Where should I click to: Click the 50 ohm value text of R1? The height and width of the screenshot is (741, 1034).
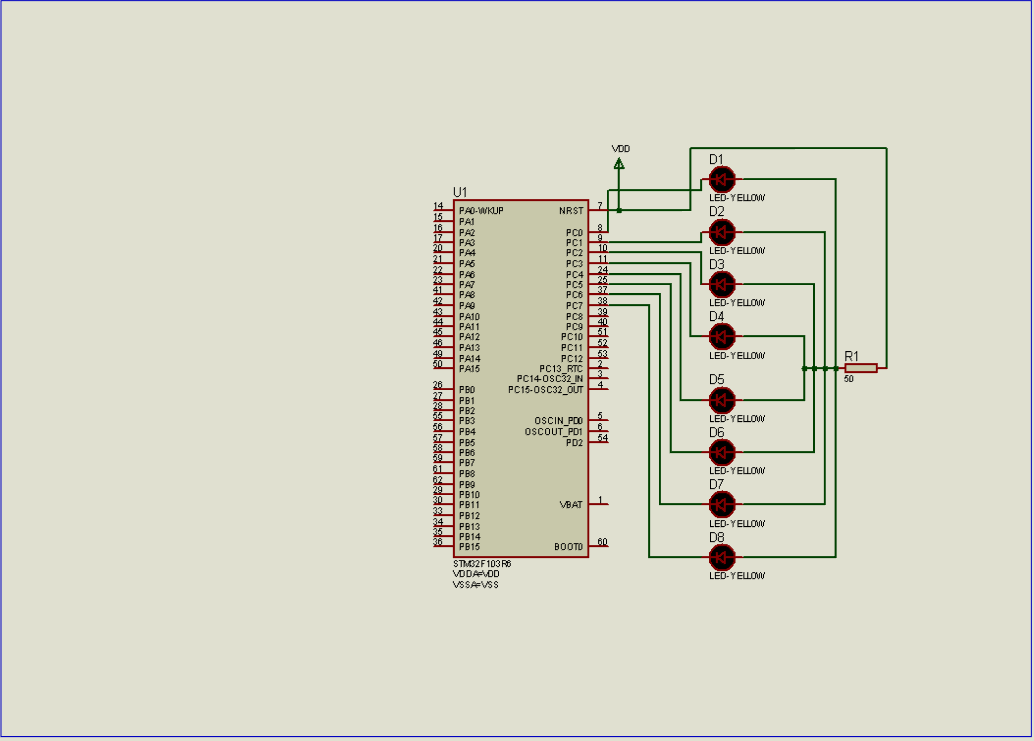tap(850, 380)
